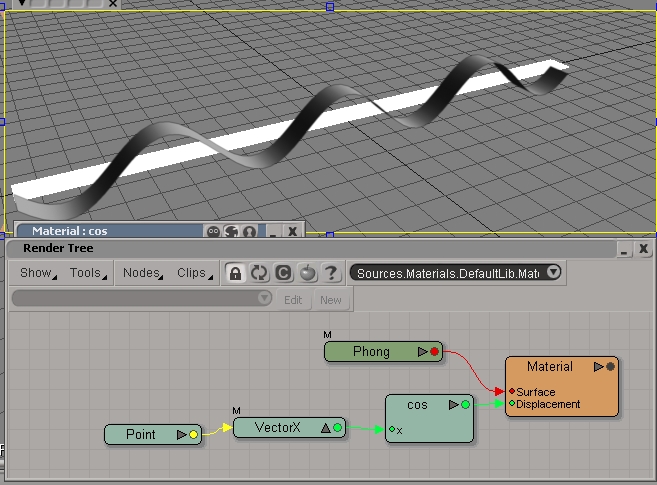Click the C clear icon in toolbar
657x485 pixels.
[283, 273]
